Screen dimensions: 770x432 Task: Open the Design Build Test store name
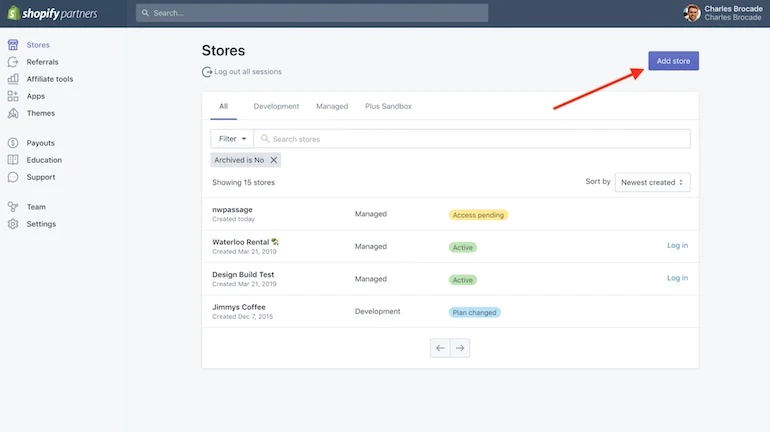243,274
